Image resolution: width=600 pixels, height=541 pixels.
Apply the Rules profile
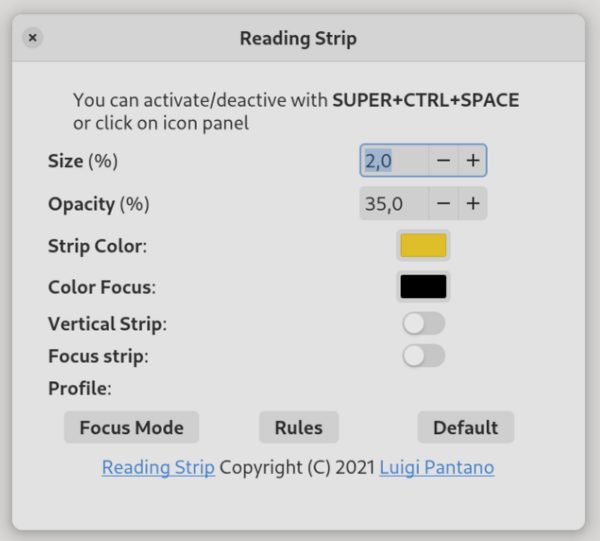pos(298,427)
